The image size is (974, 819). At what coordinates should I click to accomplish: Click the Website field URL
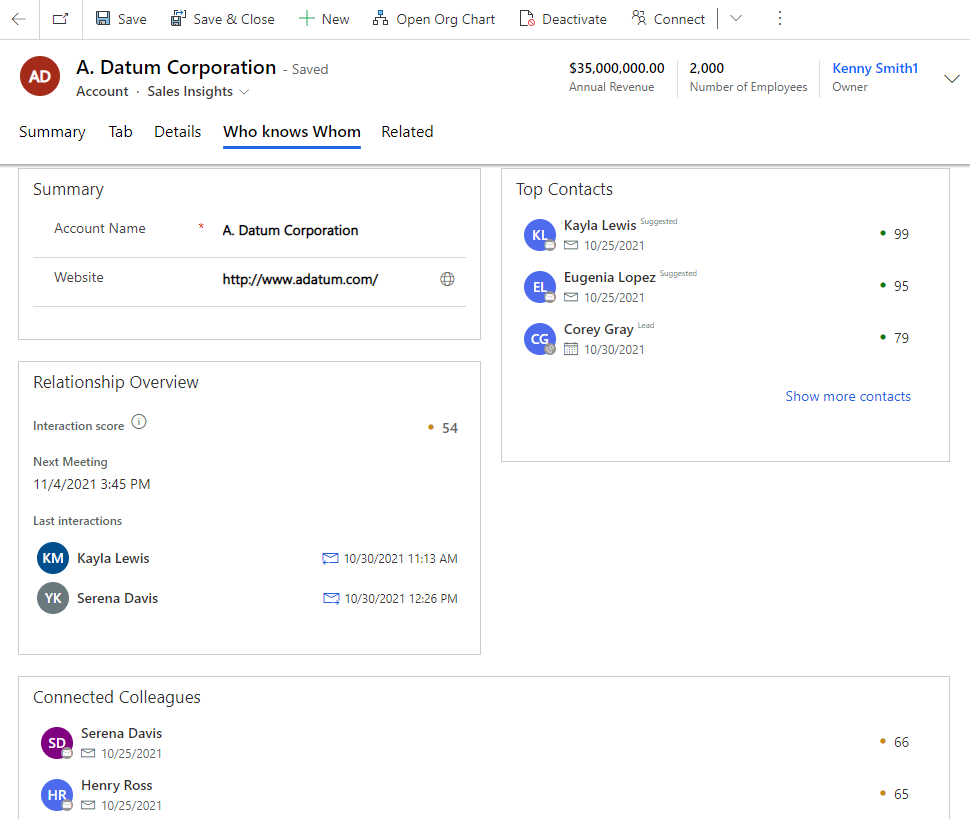300,280
